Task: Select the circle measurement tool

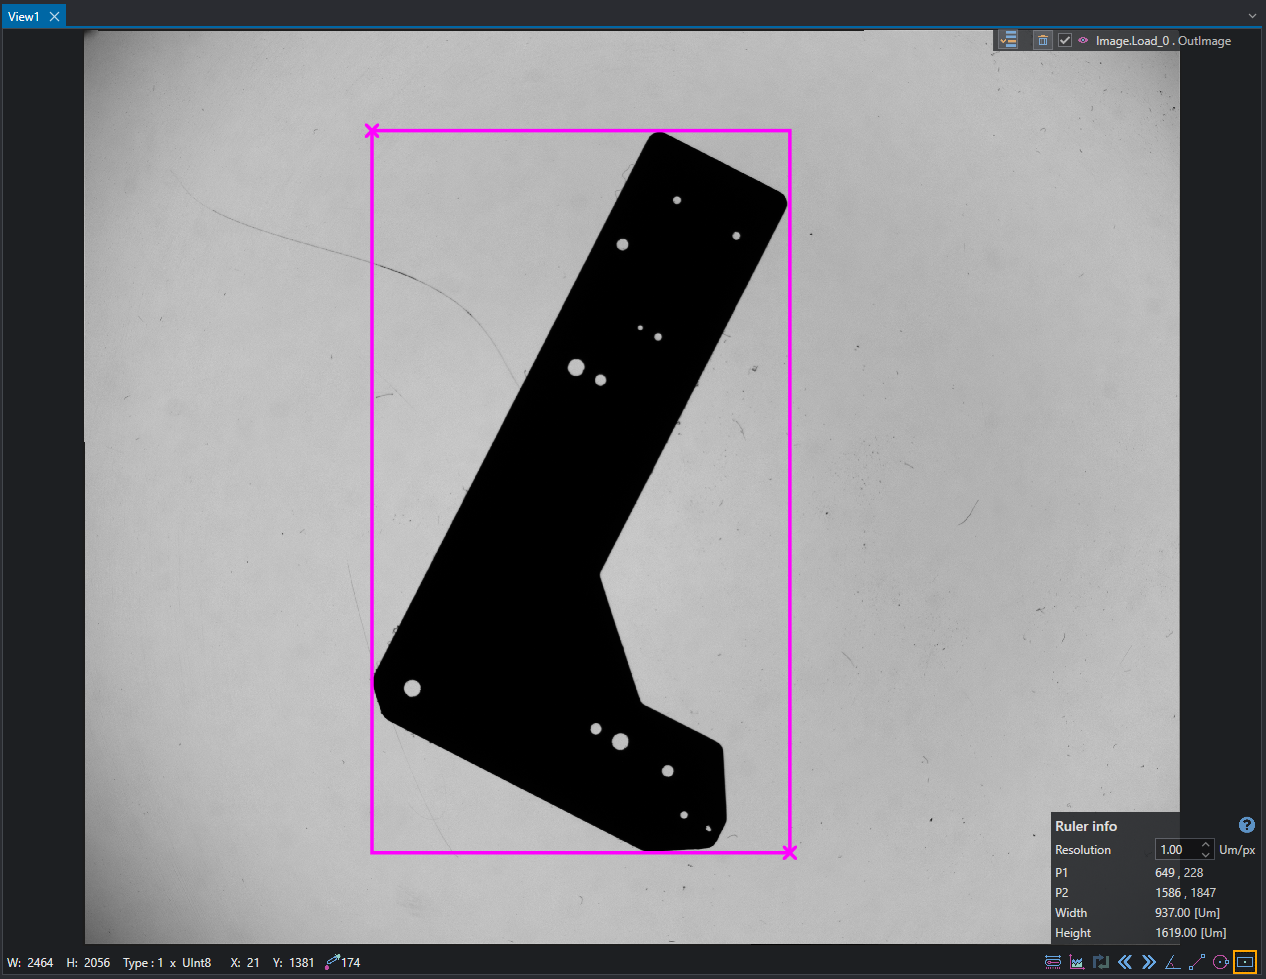Action: (x=1220, y=962)
